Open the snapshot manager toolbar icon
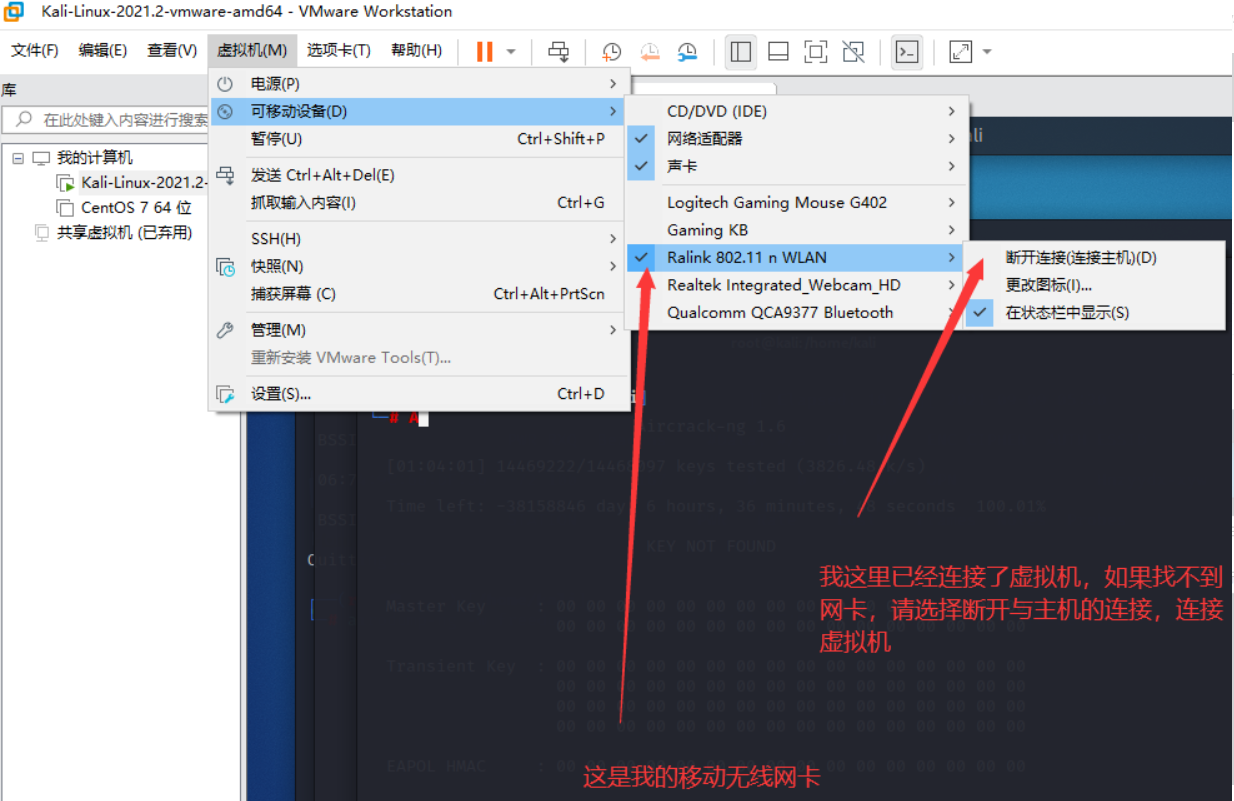Image resolution: width=1234 pixels, height=801 pixels. (687, 51)
